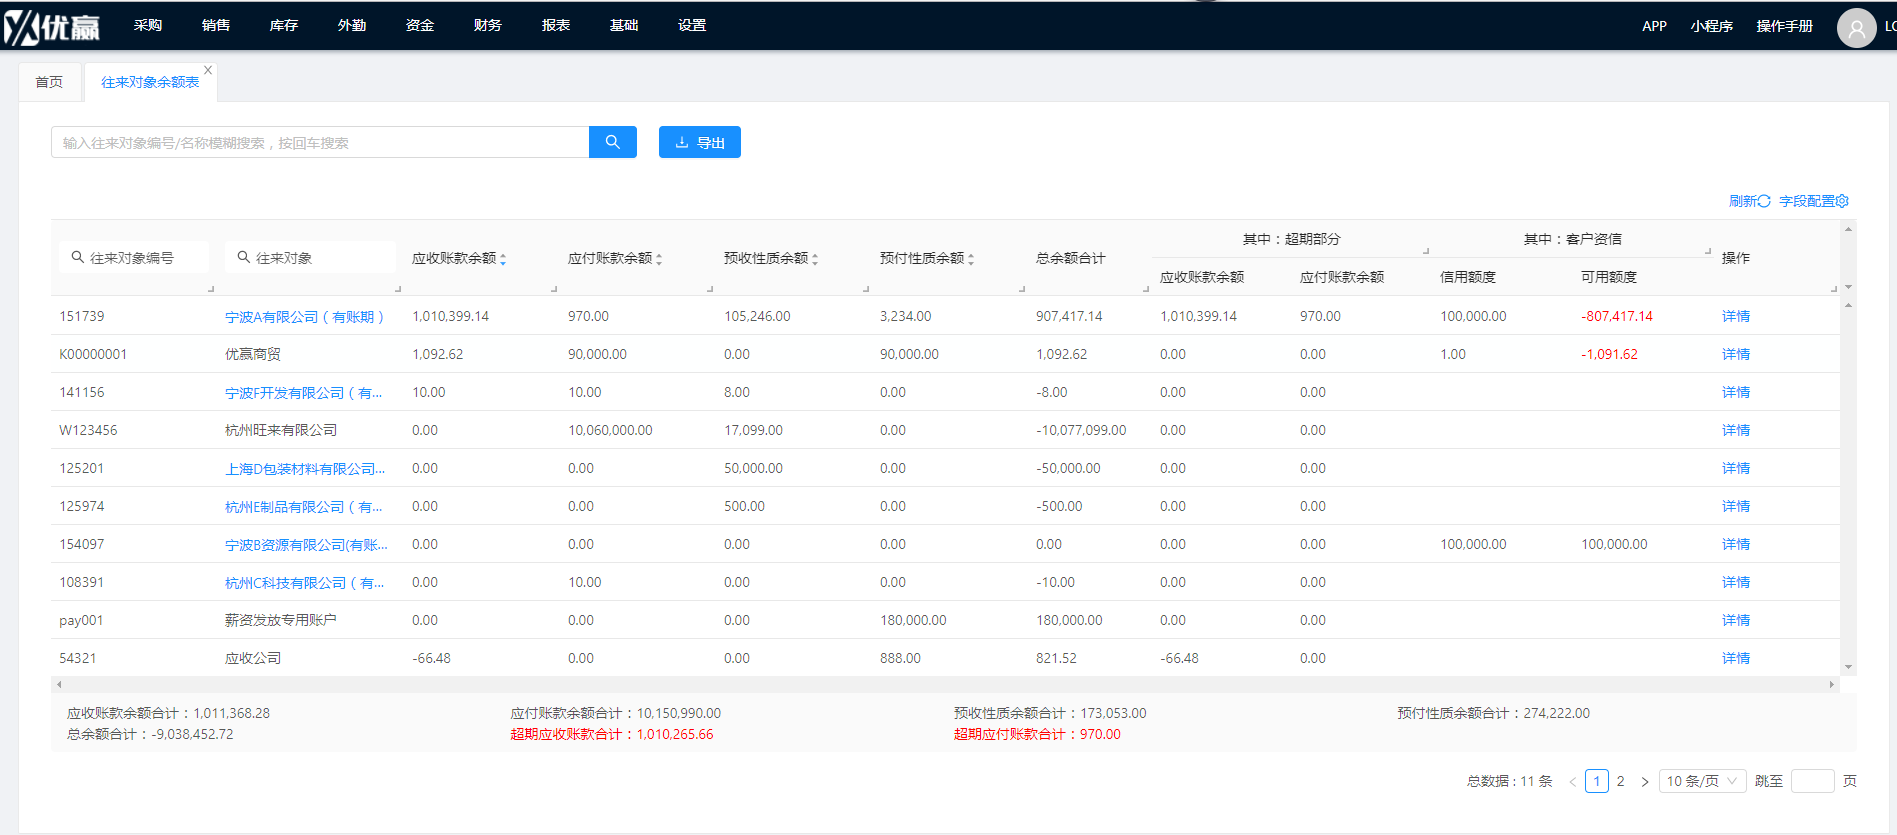Viewport: 1897px width, 835px height.
Task: Click the vertical table scrollbar
Action: click(x=1848, y=485)
